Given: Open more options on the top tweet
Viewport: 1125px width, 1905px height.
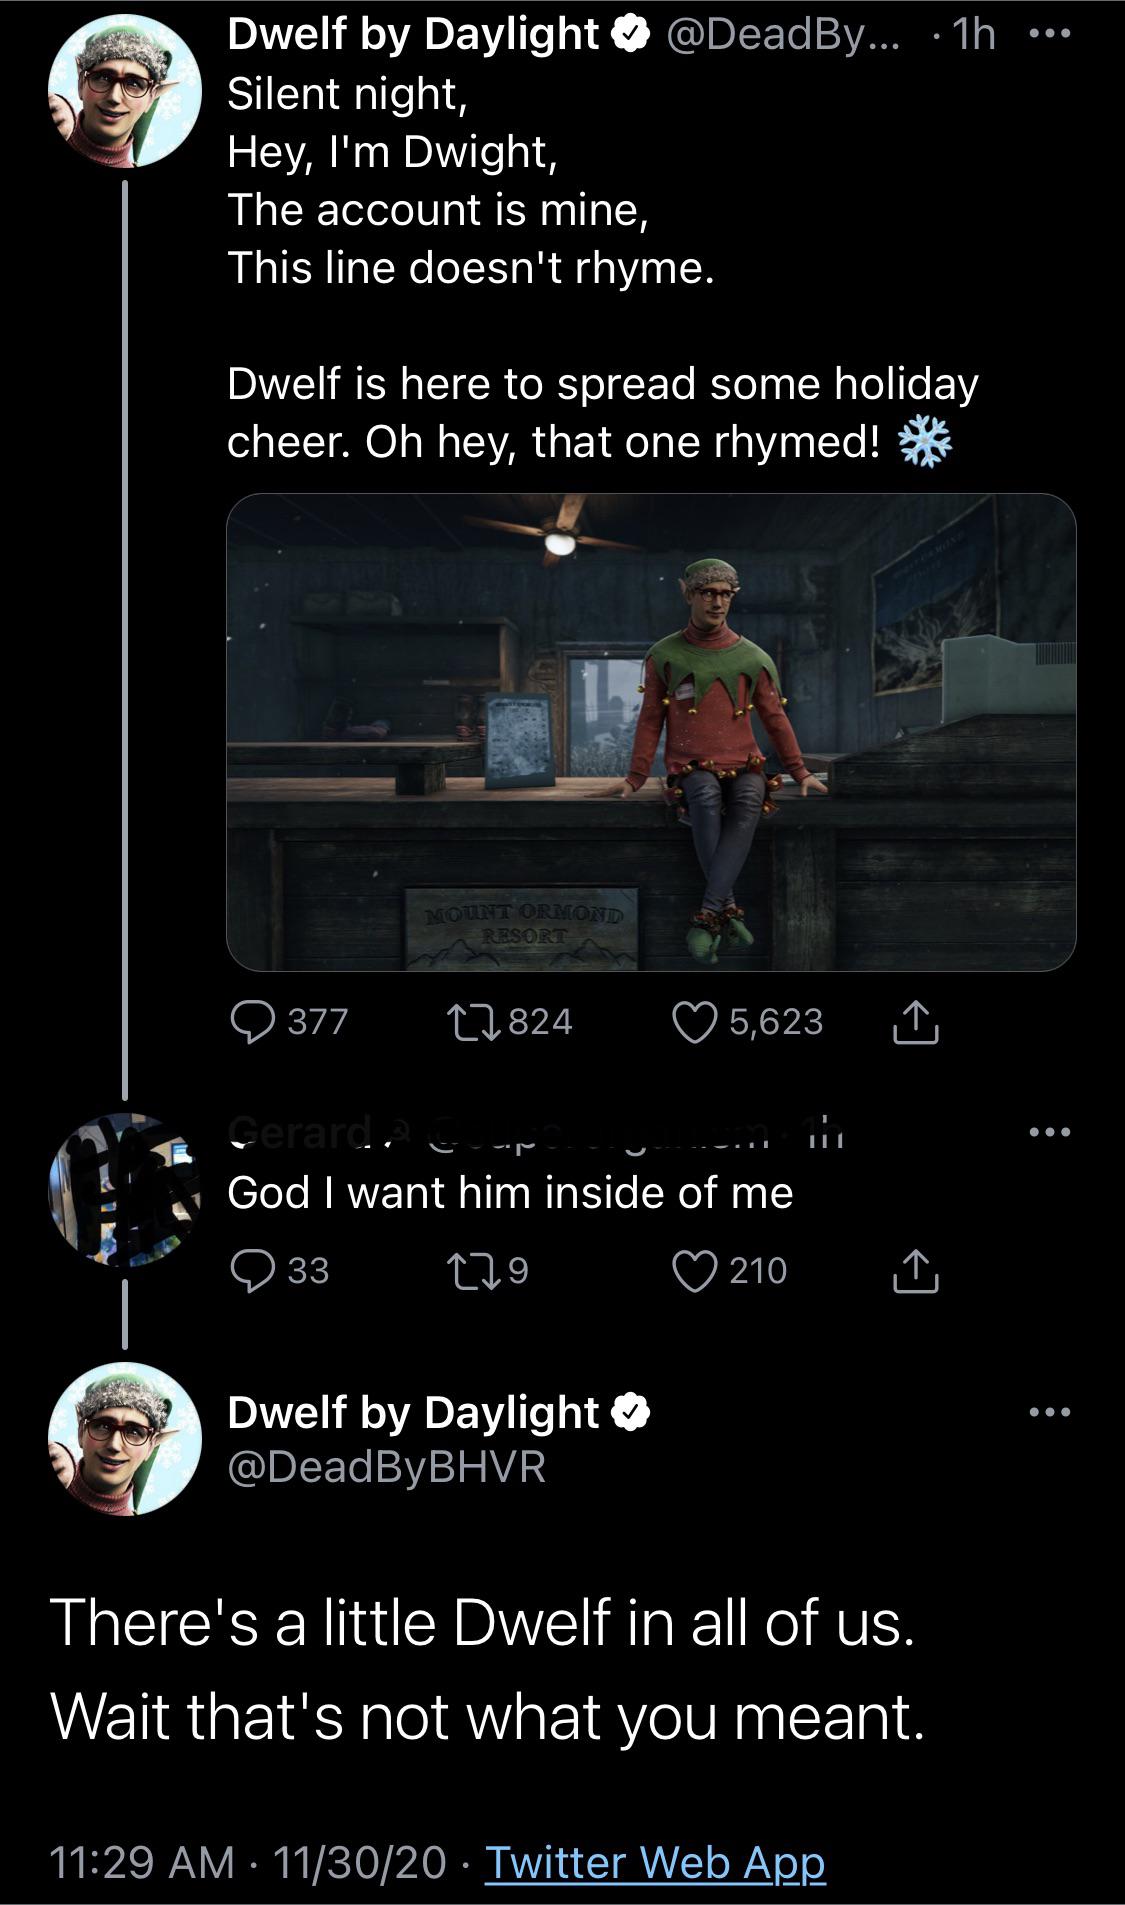Looking at the screenshot, I should [x=1050, y=34].
